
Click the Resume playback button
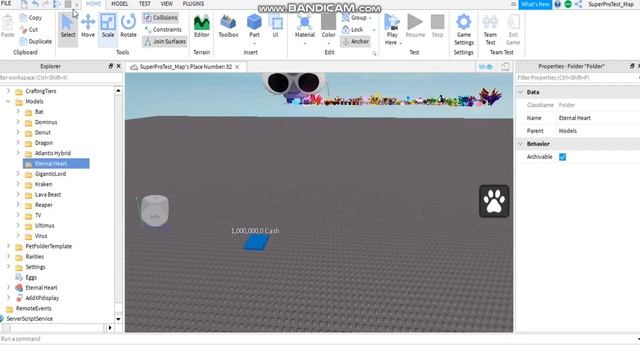415,26
